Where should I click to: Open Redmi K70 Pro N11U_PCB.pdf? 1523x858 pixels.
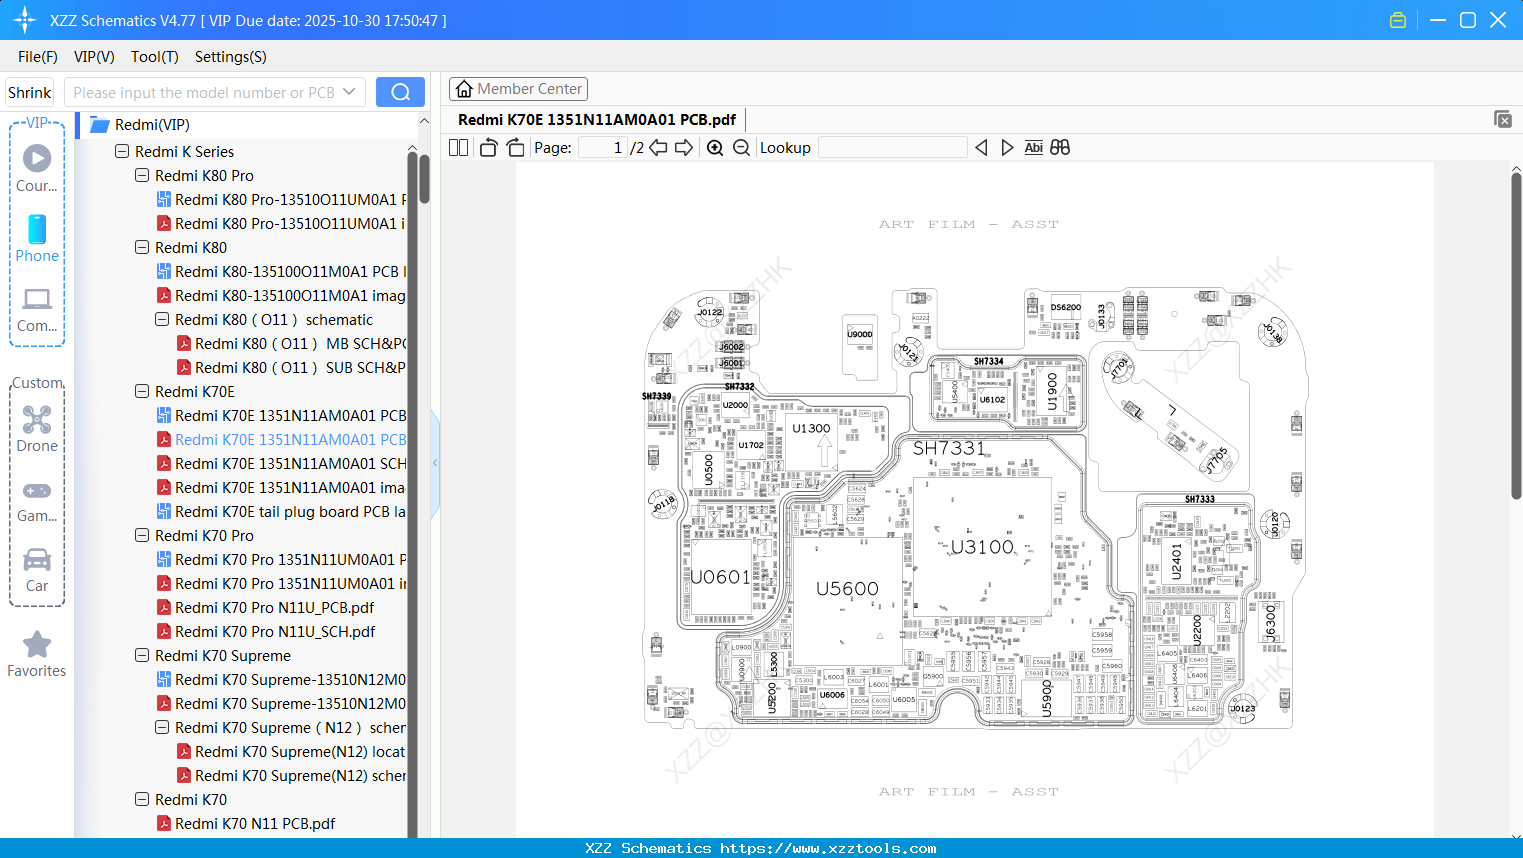266,607
